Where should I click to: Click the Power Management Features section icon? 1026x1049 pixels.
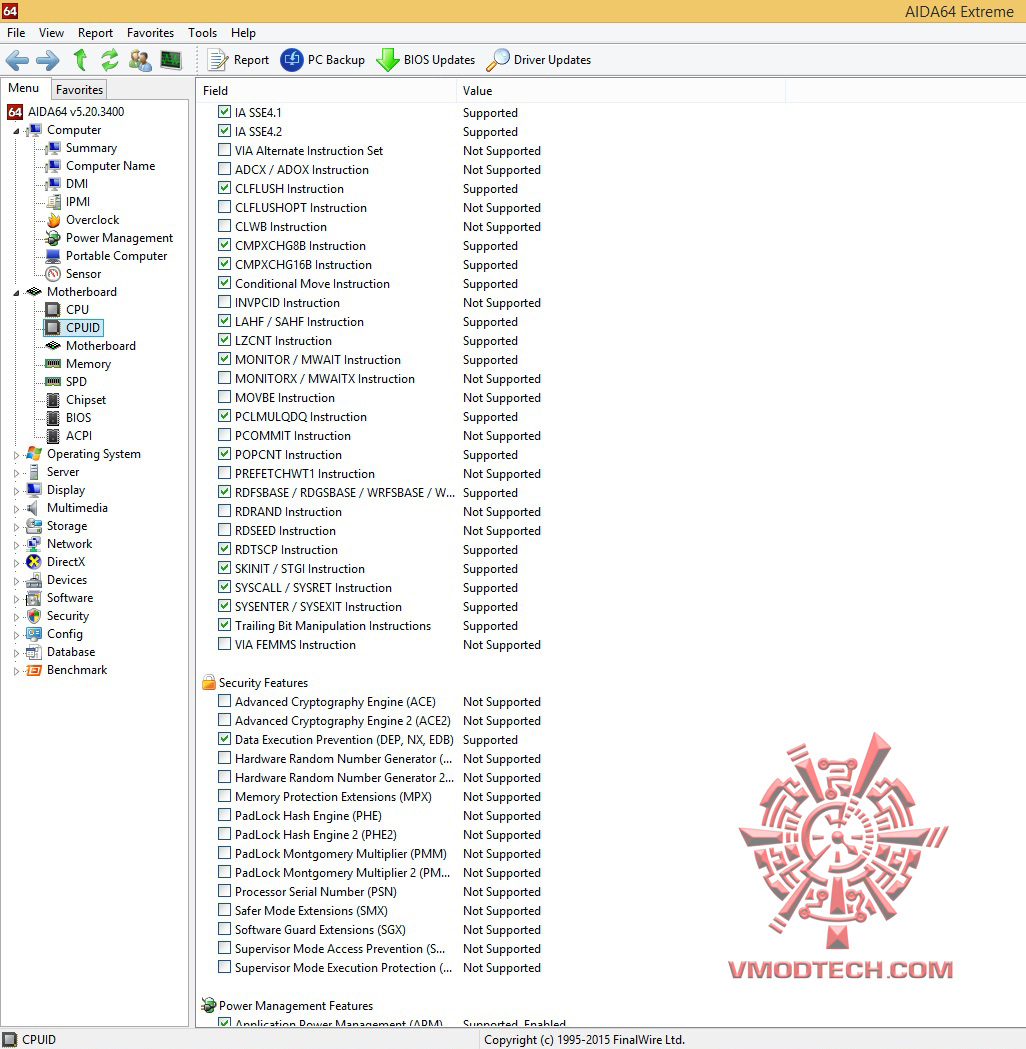(x=209, y=1006)
